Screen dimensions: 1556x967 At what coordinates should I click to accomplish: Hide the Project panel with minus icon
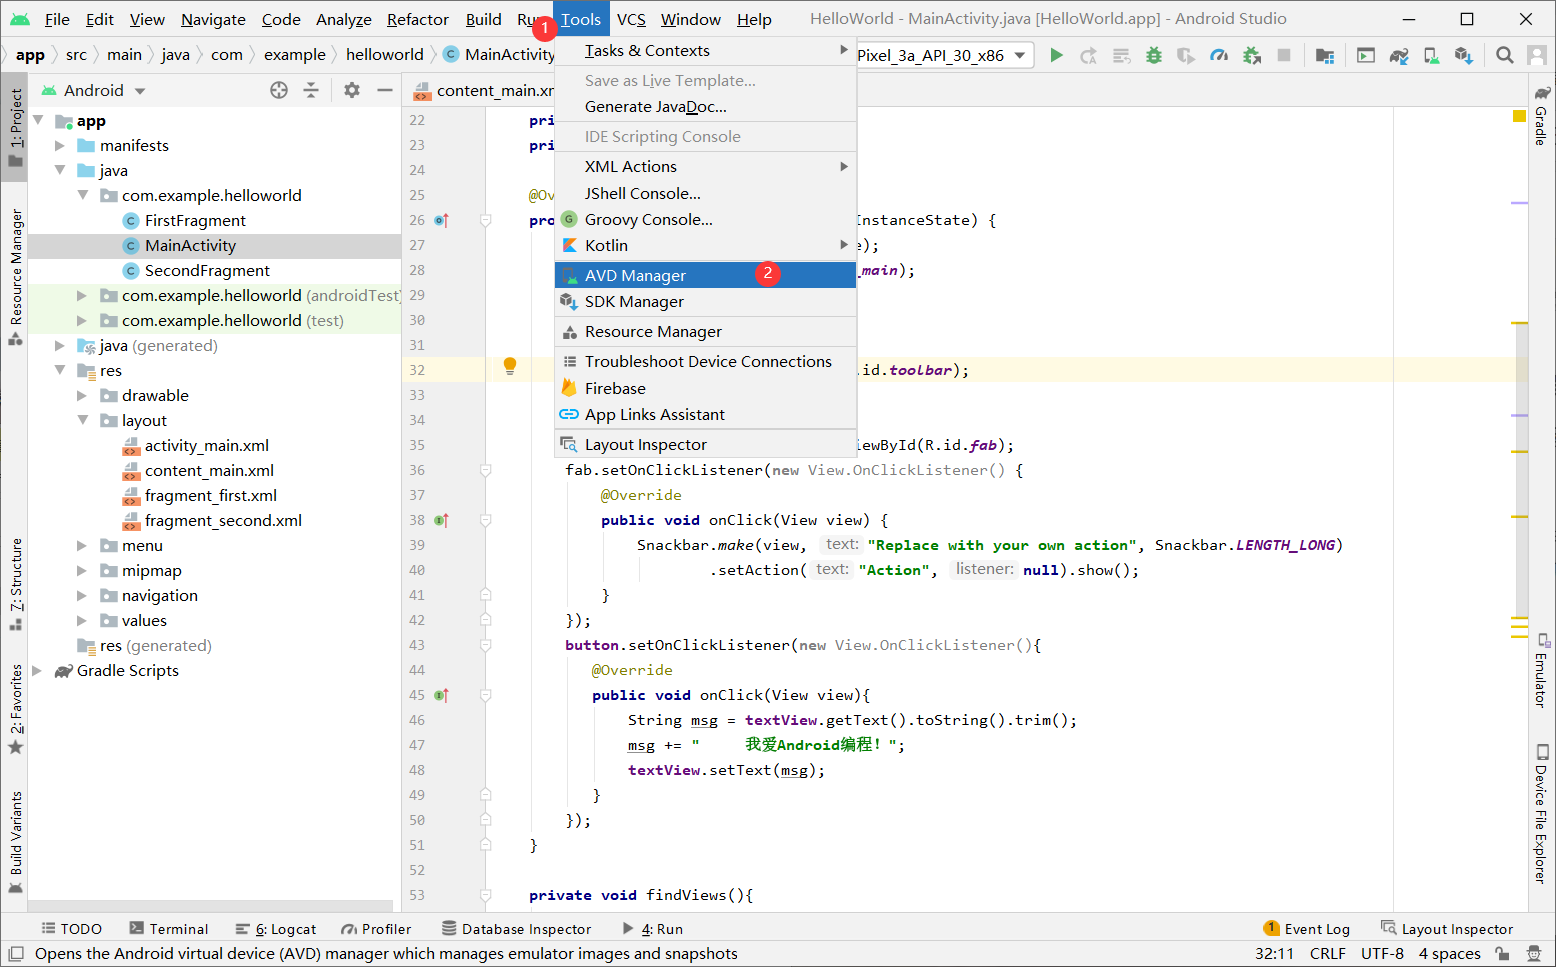384,90
